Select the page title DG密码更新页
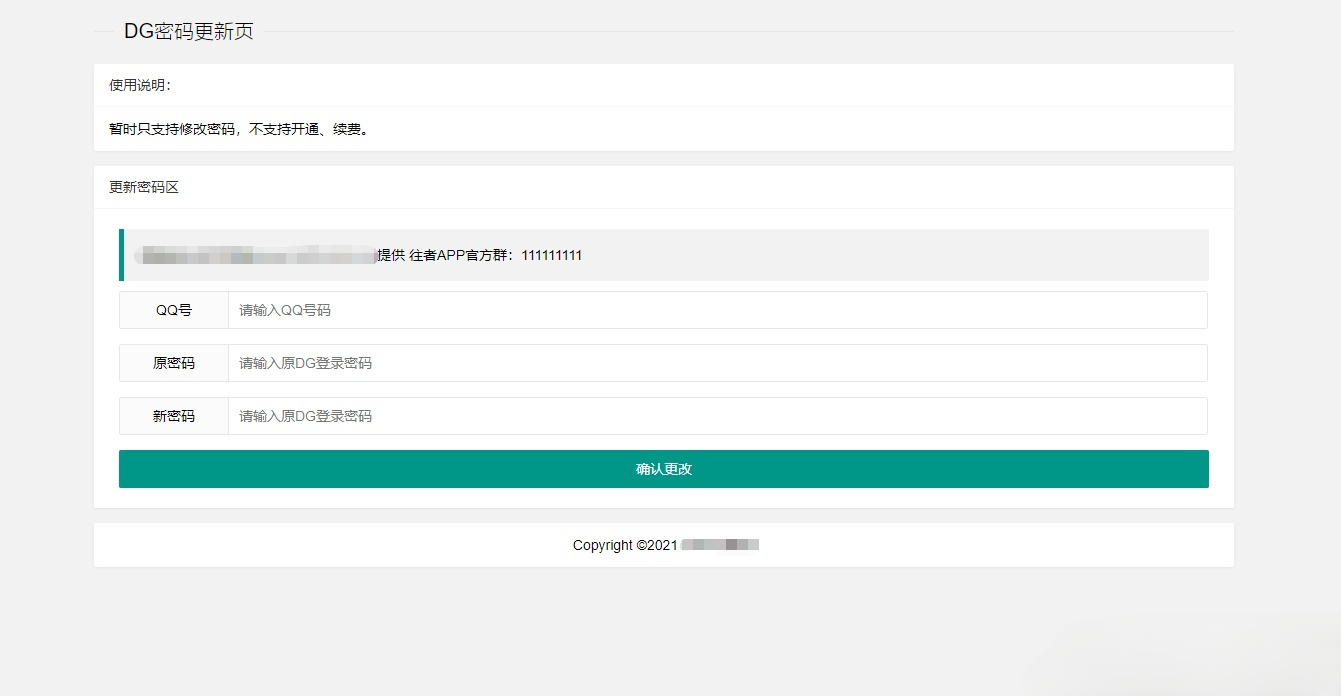Screen dimensions: 1341x696 [x=188, y=31]
